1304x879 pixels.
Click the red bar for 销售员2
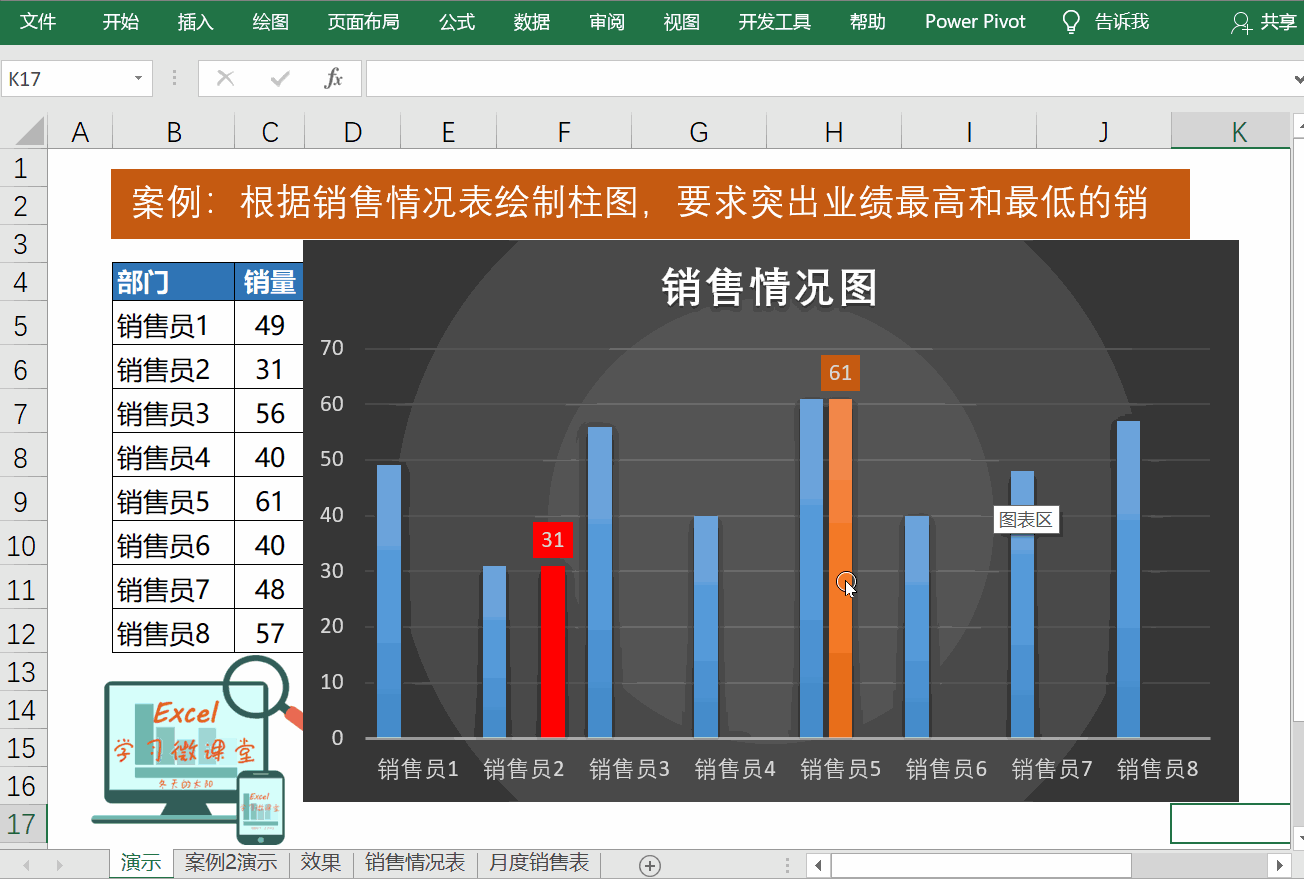[553, 652]
